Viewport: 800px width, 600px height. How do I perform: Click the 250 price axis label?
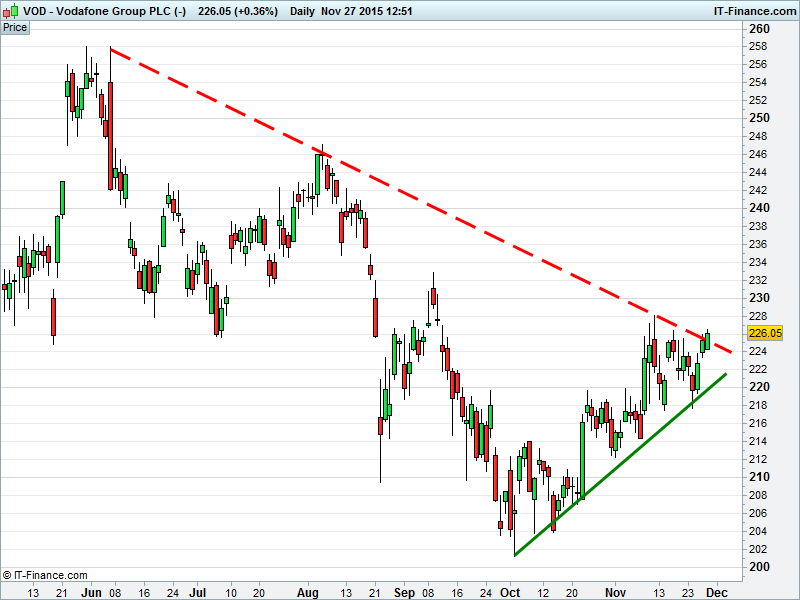[x=760, y=118]
